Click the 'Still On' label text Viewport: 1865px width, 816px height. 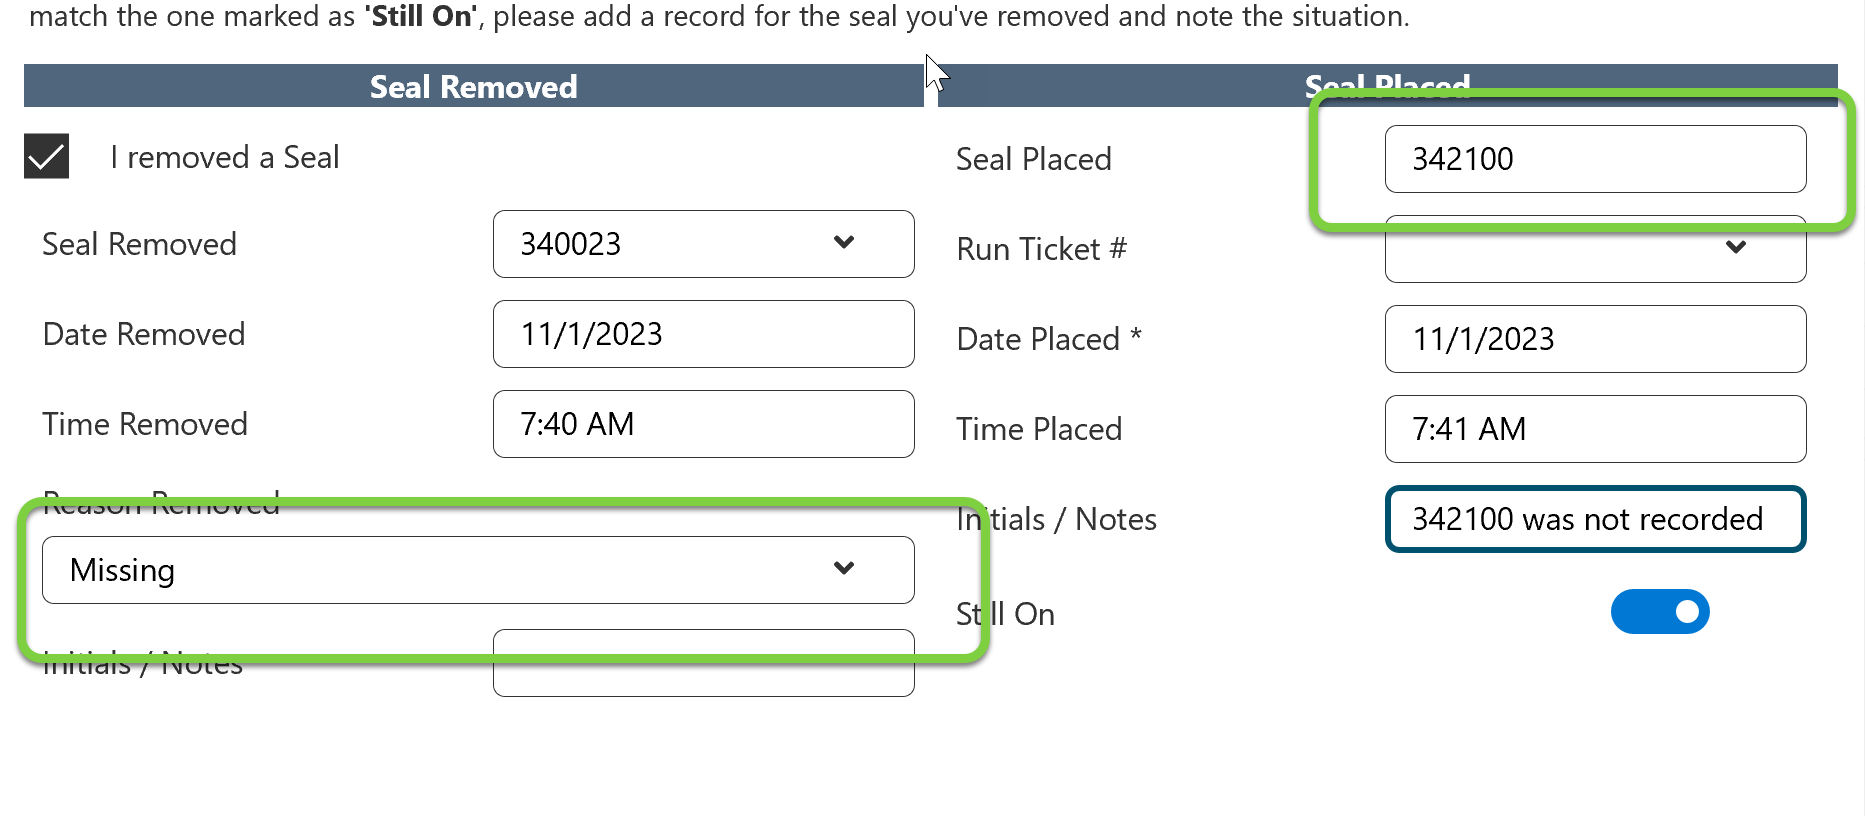click(1005, 614)
